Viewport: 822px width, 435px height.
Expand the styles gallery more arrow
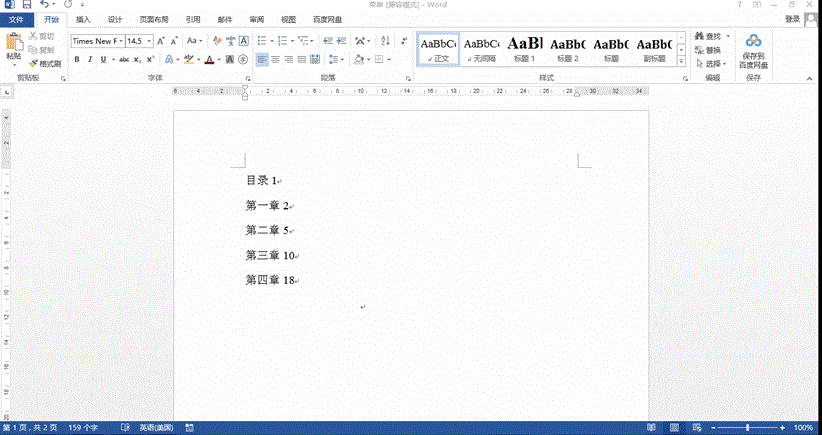click(681, 62)
